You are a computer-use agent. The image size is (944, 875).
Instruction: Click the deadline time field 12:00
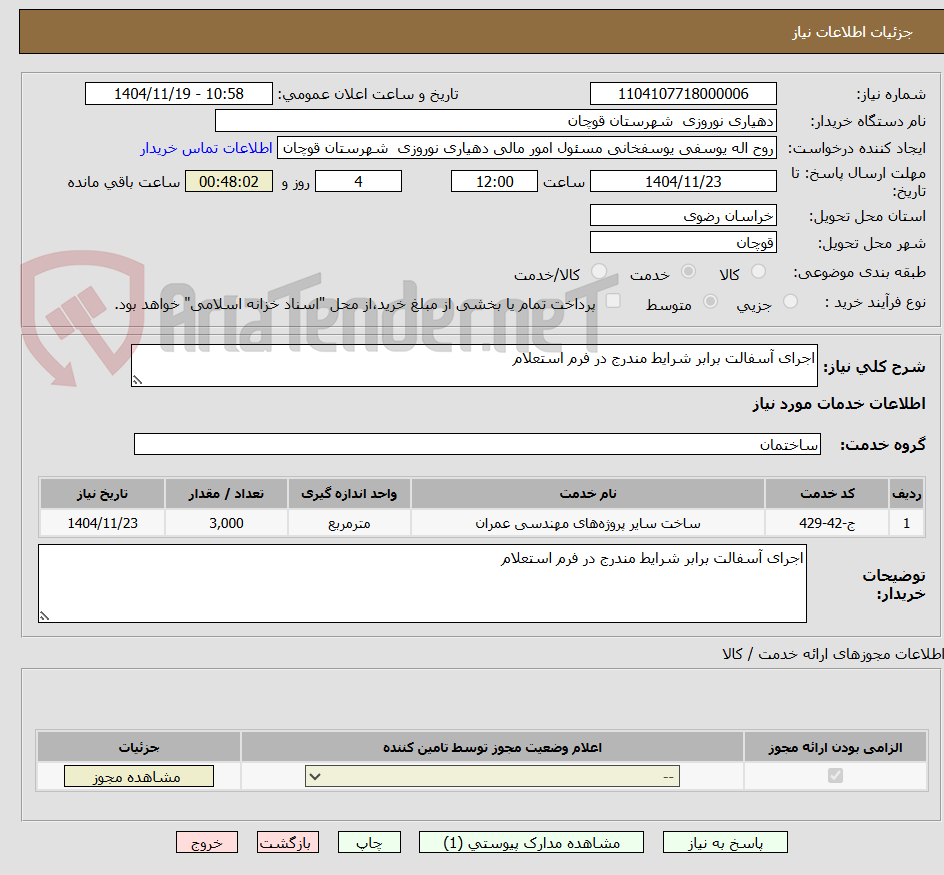coord(494,181)
